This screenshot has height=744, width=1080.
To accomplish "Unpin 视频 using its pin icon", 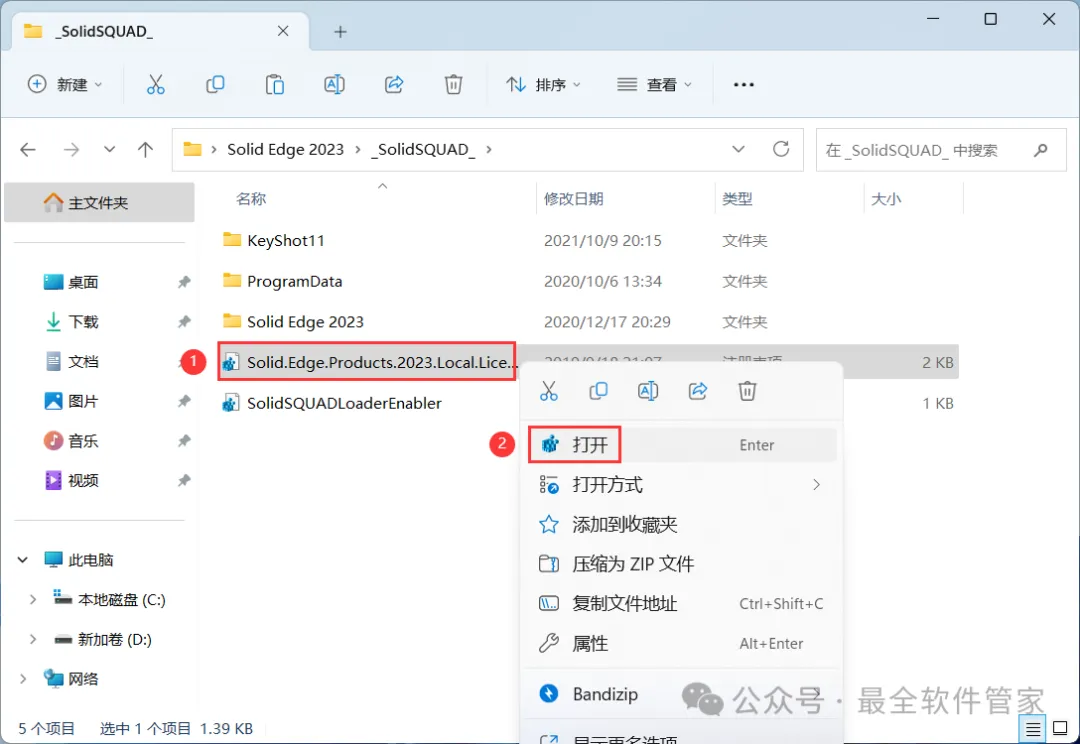I will [184, 480].
